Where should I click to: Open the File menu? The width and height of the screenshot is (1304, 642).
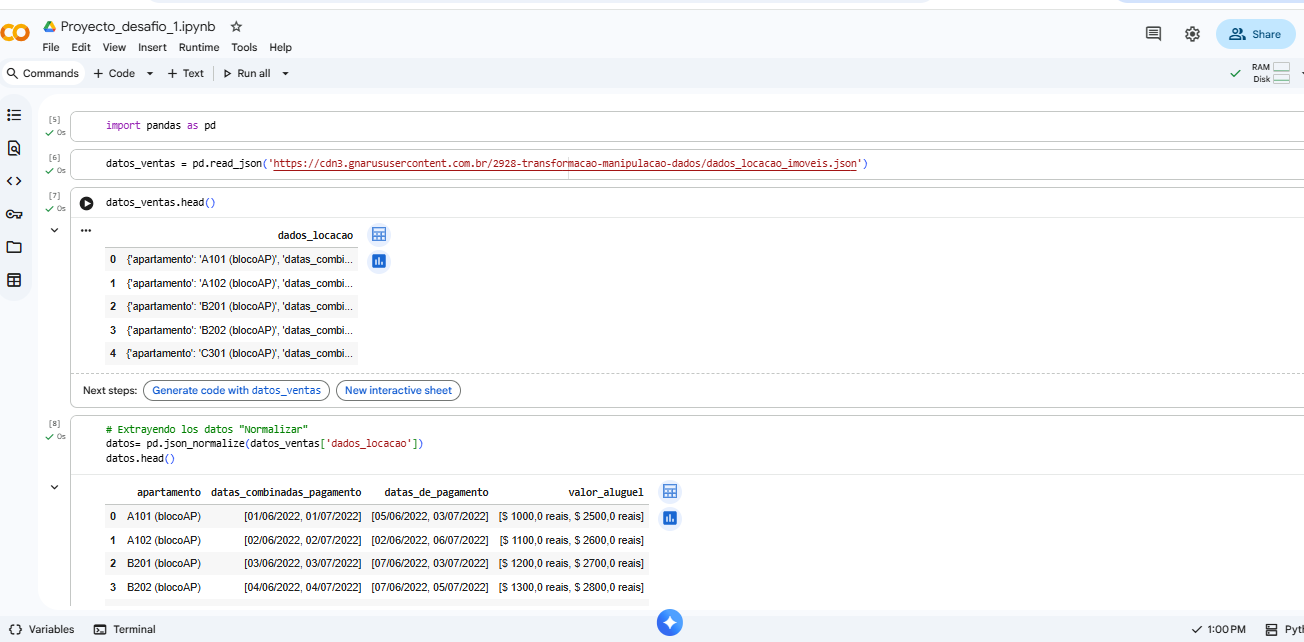click(50, 47)
